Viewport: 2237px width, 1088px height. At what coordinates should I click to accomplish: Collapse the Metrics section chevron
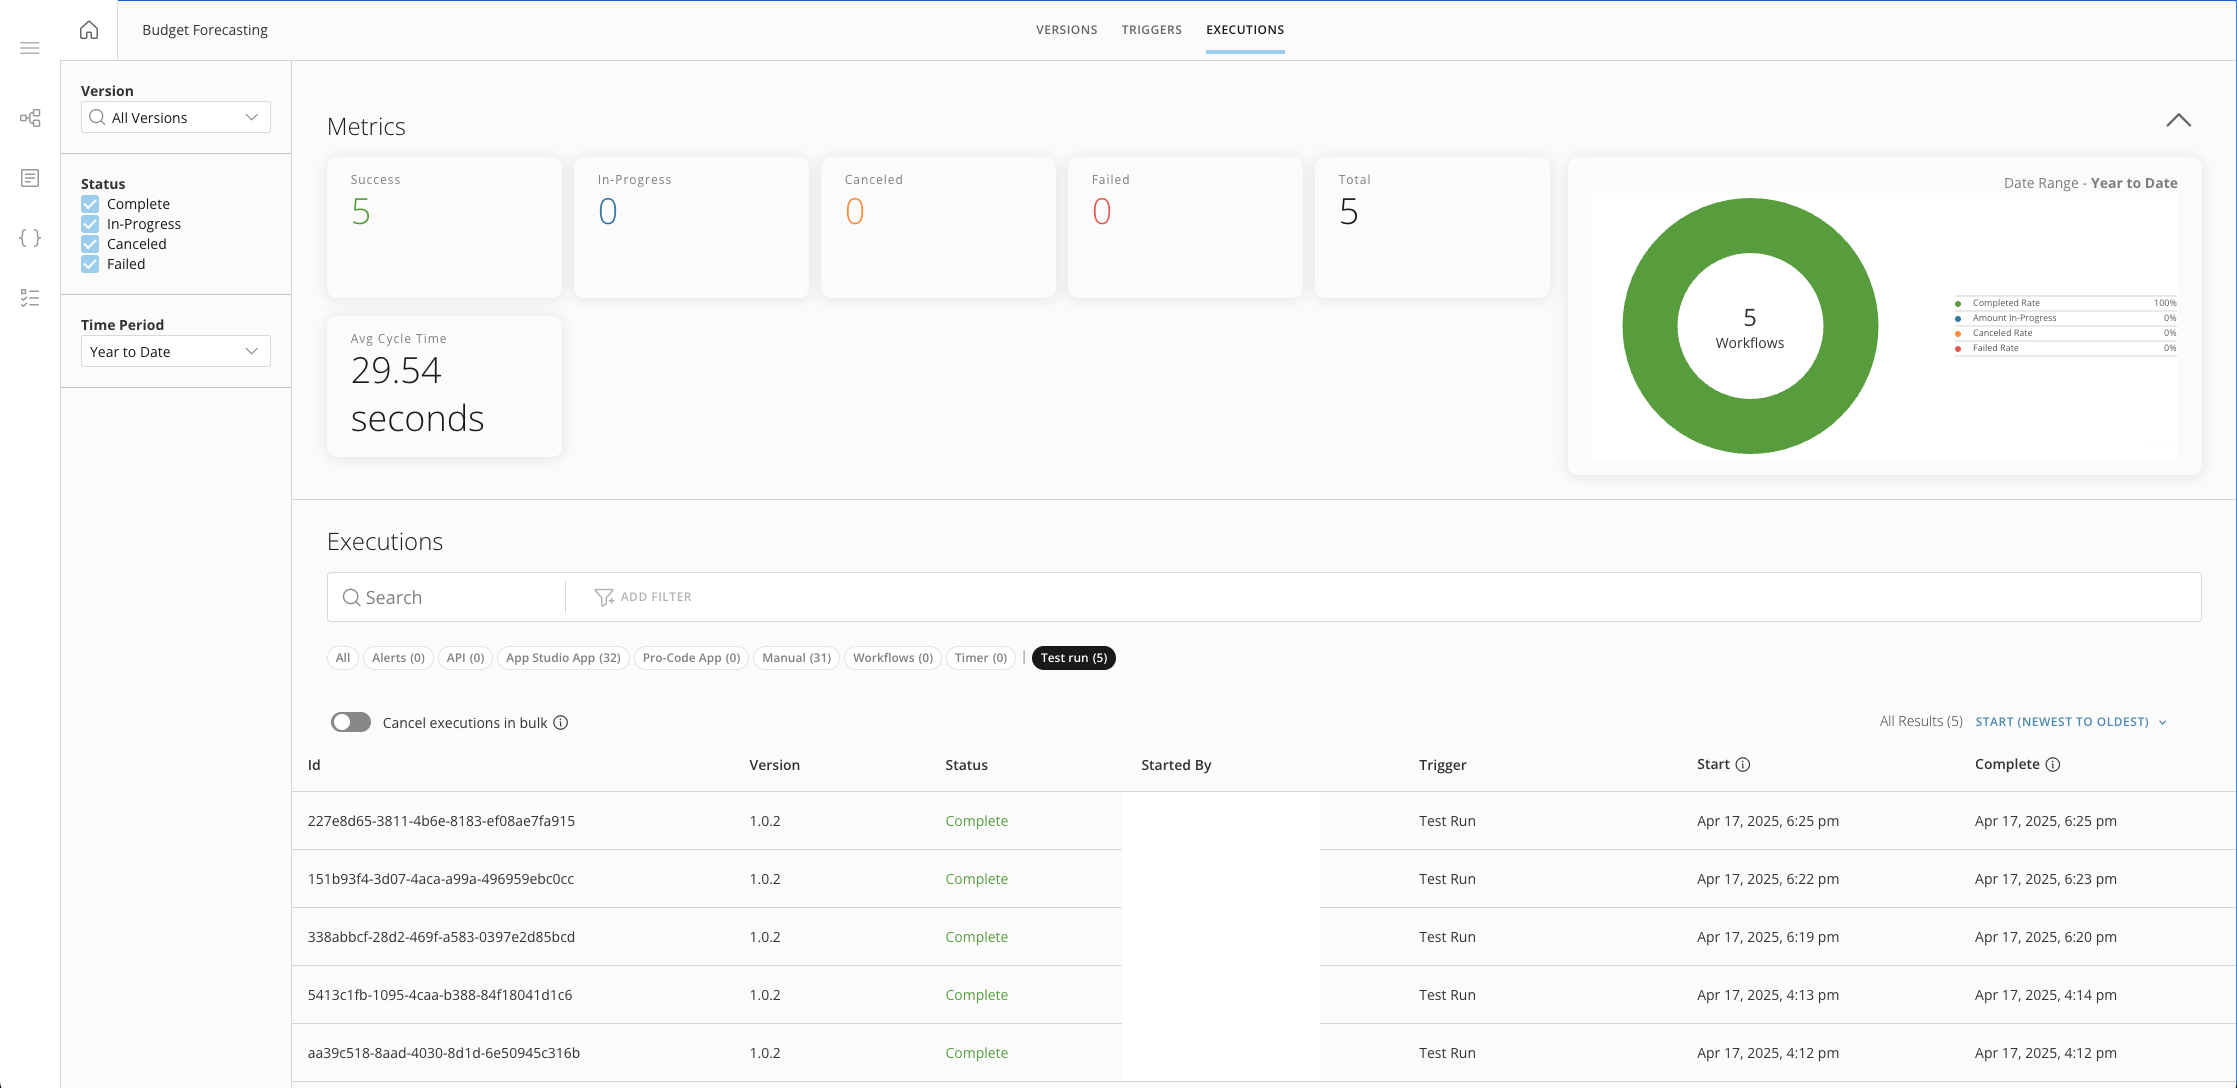tap(2178, 121)
